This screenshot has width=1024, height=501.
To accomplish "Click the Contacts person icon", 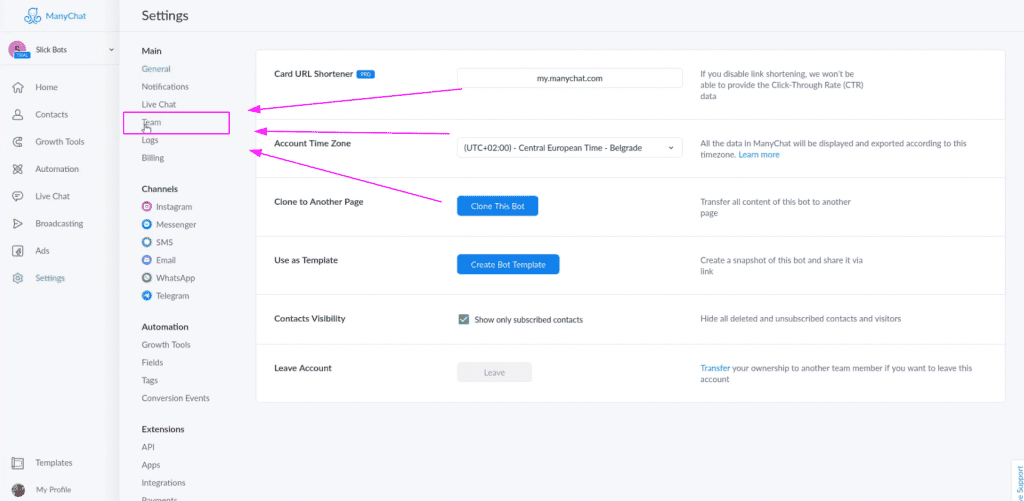I will point(18,114).
